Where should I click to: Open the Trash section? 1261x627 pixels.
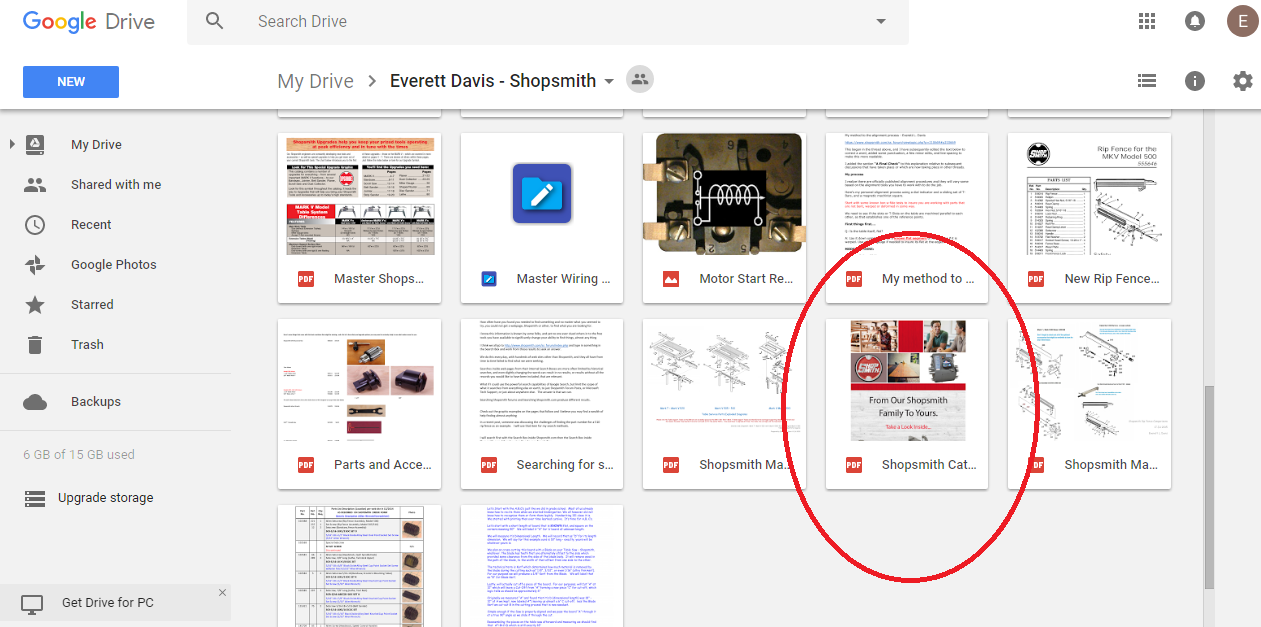87,345
